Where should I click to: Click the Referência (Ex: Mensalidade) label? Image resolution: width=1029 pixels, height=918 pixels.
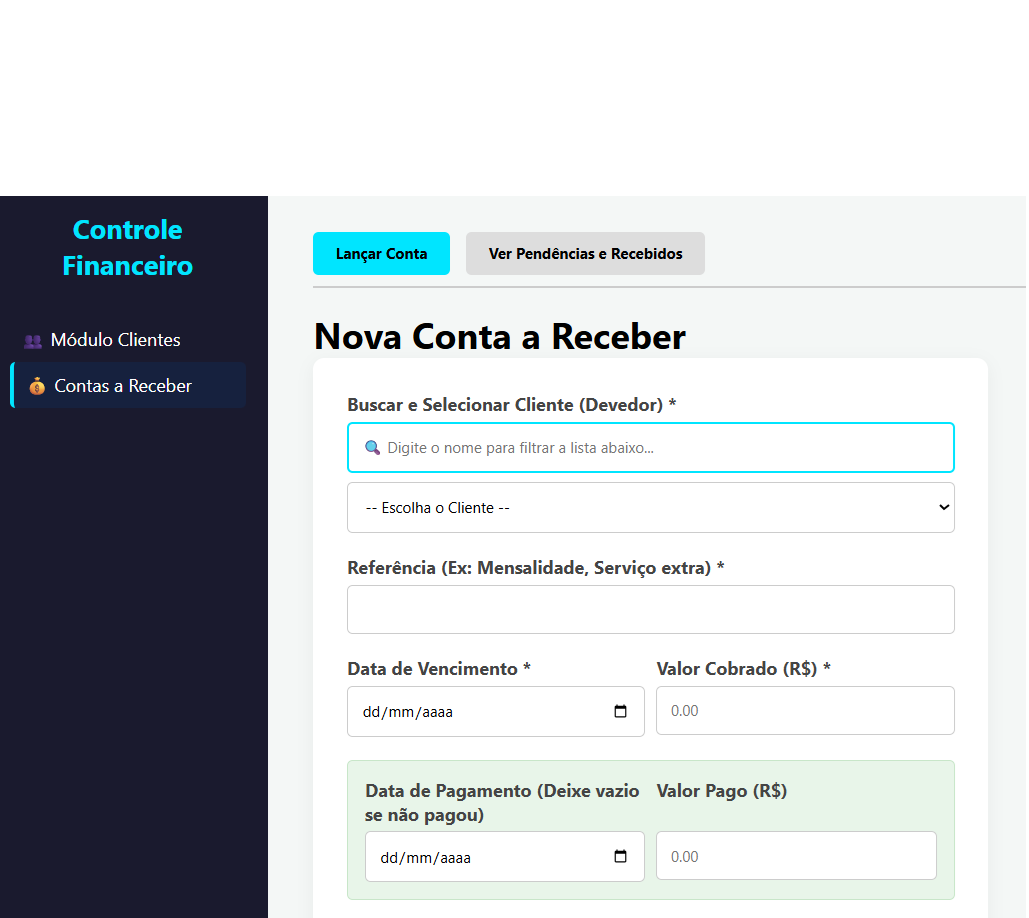(x=536, y=568)
